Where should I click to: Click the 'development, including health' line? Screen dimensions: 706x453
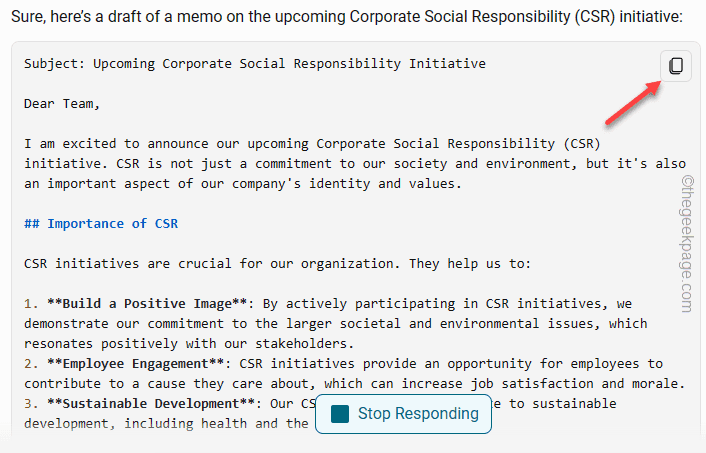tap(150, 423)
